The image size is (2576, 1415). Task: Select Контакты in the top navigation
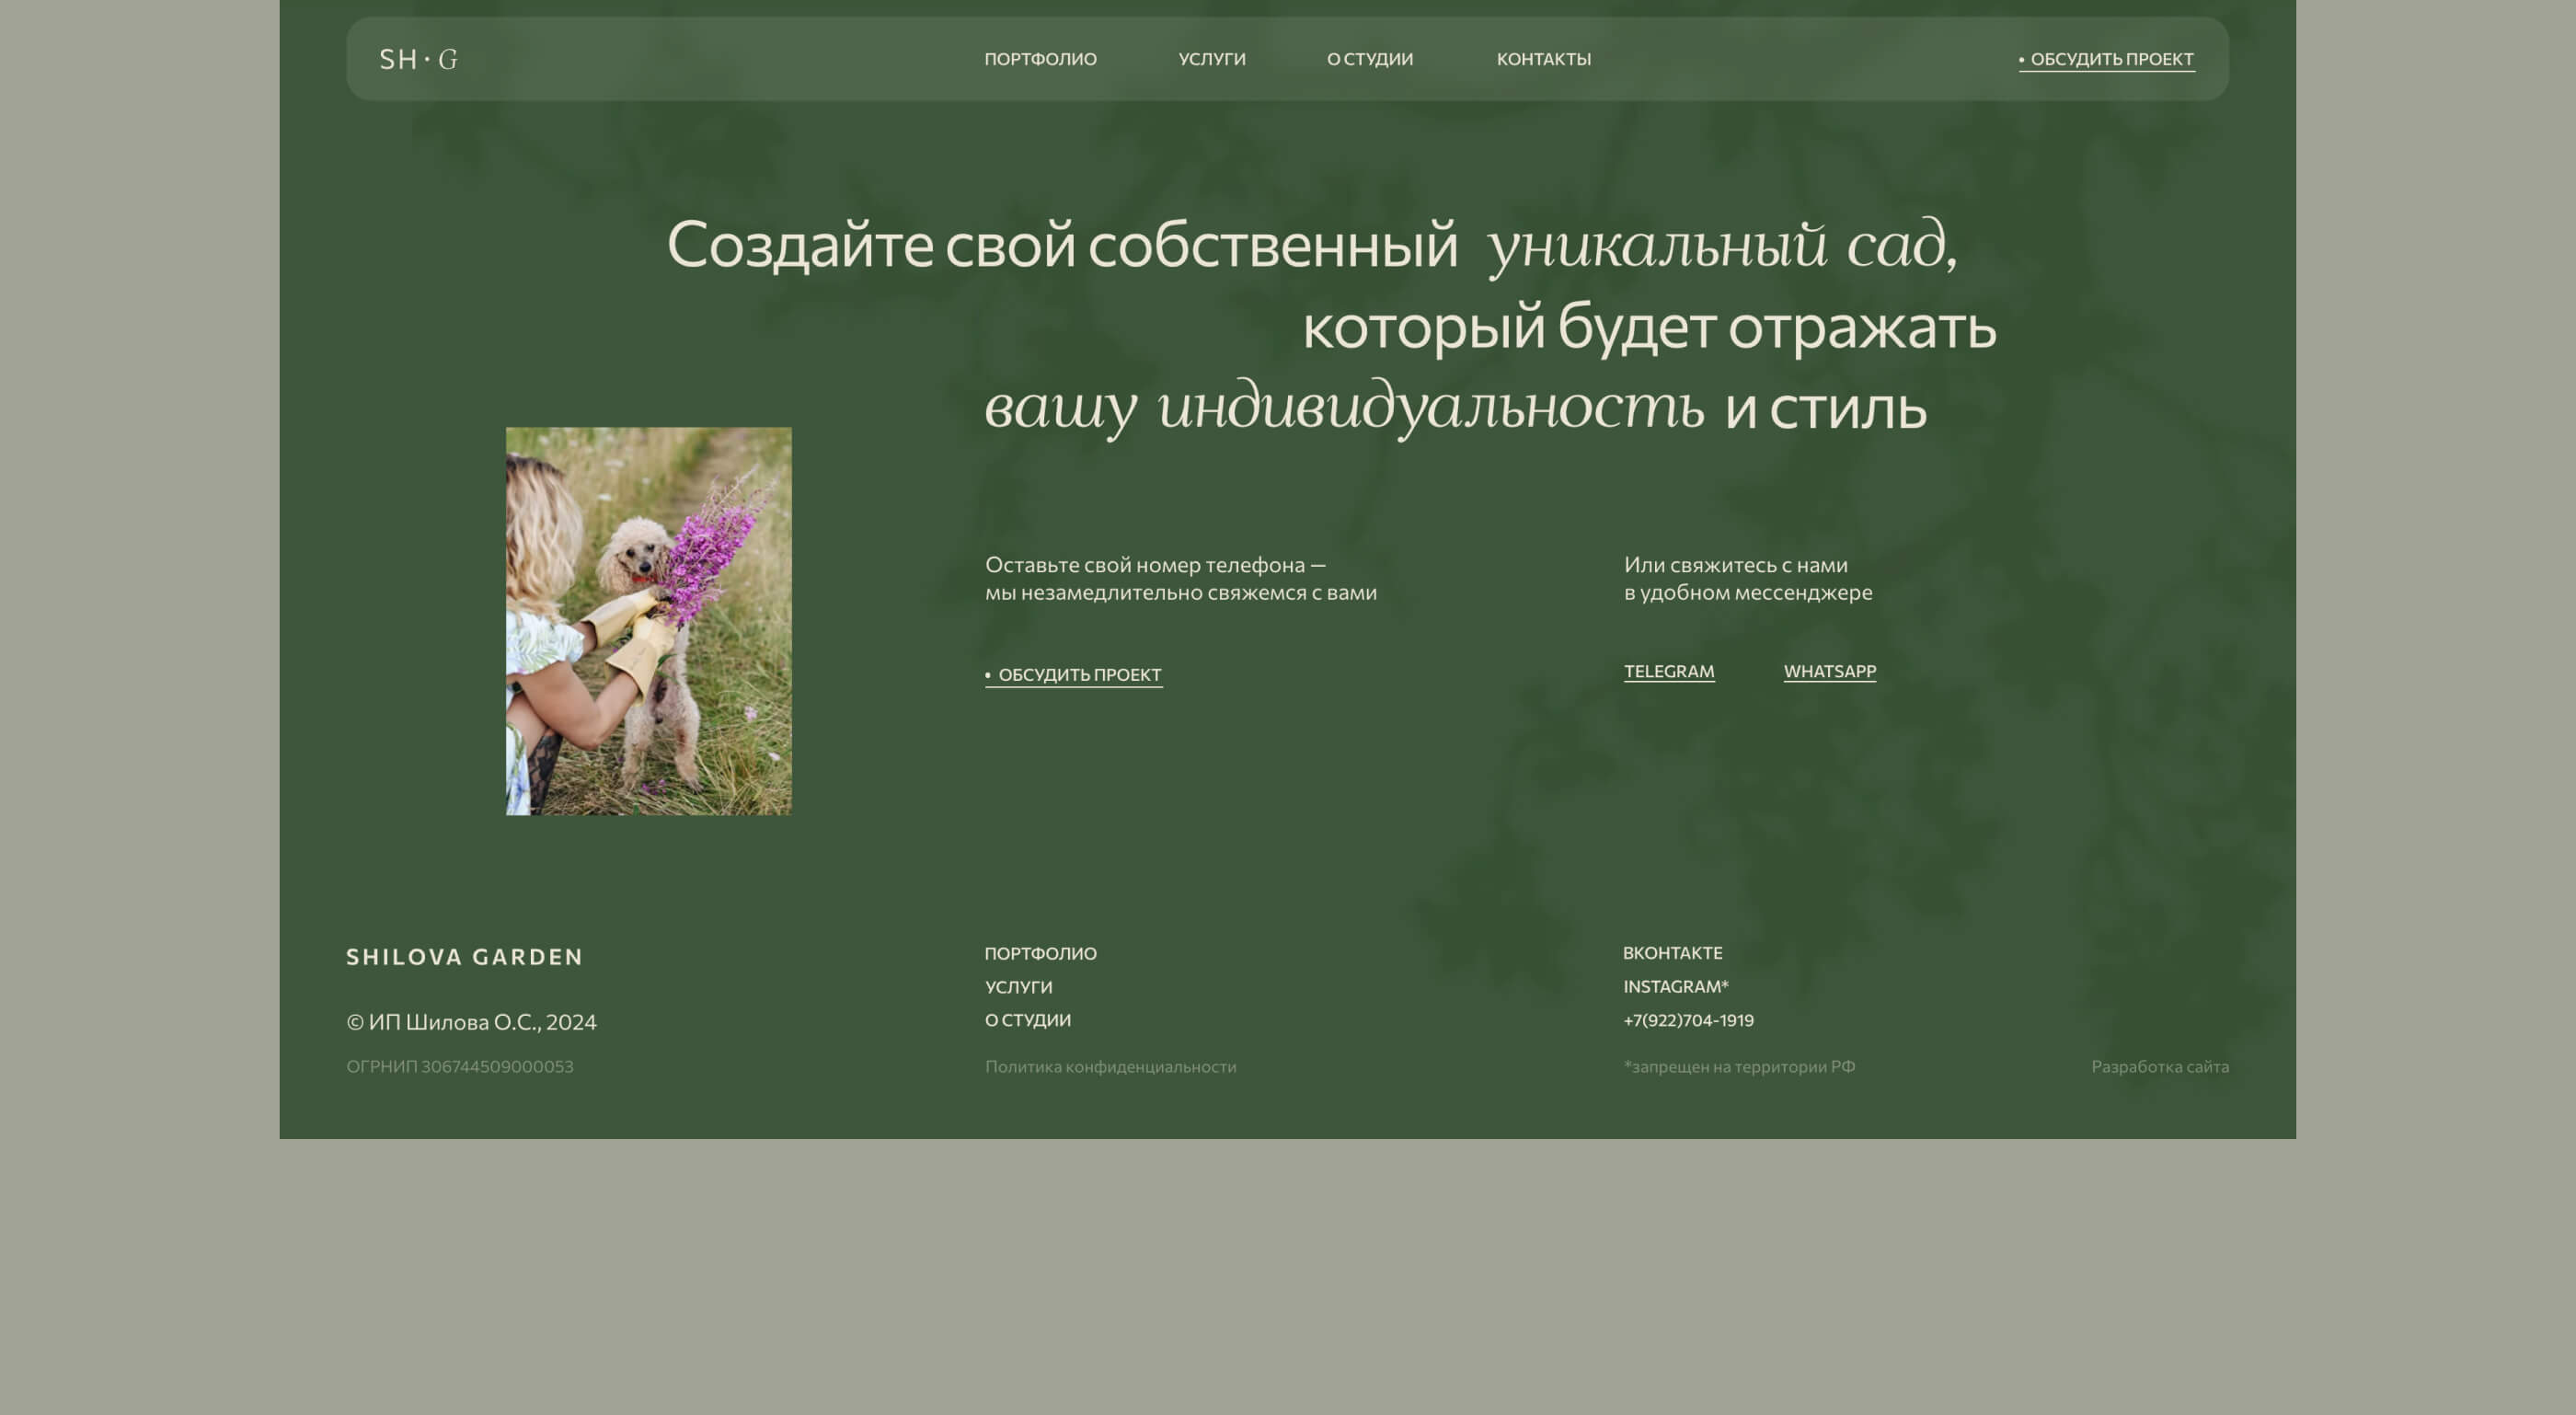[x=1543, y=59]
